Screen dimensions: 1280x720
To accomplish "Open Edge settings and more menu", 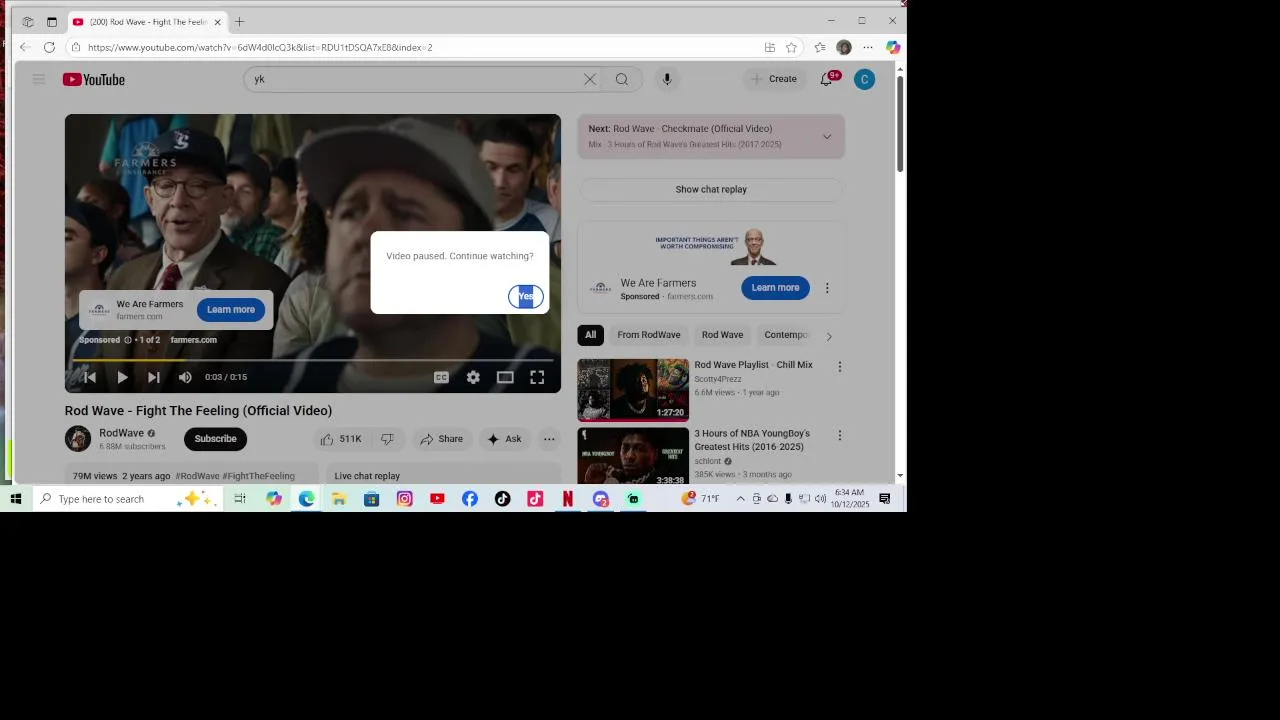I will (868, 47).
